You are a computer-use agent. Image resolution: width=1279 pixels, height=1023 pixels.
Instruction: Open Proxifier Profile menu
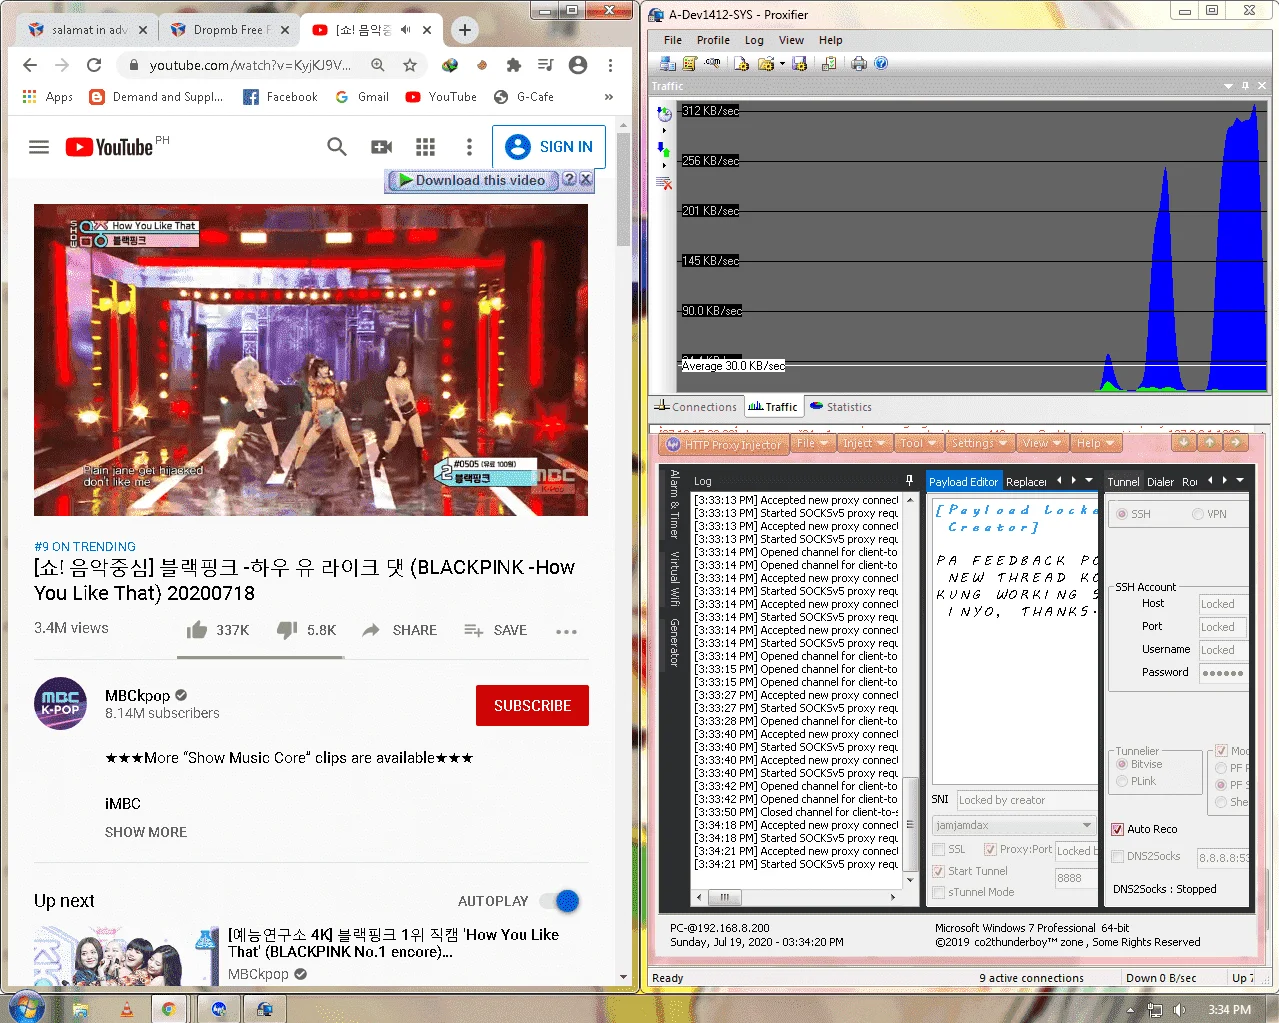click(713, 40)
